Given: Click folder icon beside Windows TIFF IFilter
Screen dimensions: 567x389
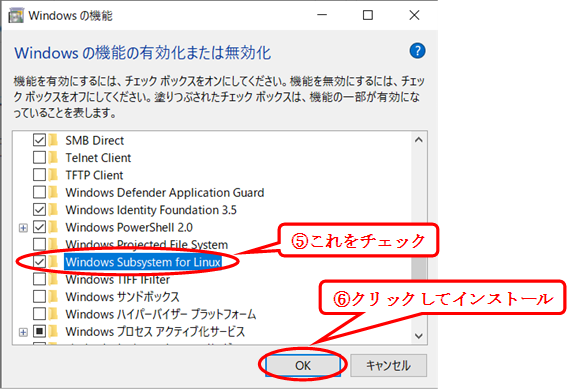Looking at the screenshot, I should (53, 279).
